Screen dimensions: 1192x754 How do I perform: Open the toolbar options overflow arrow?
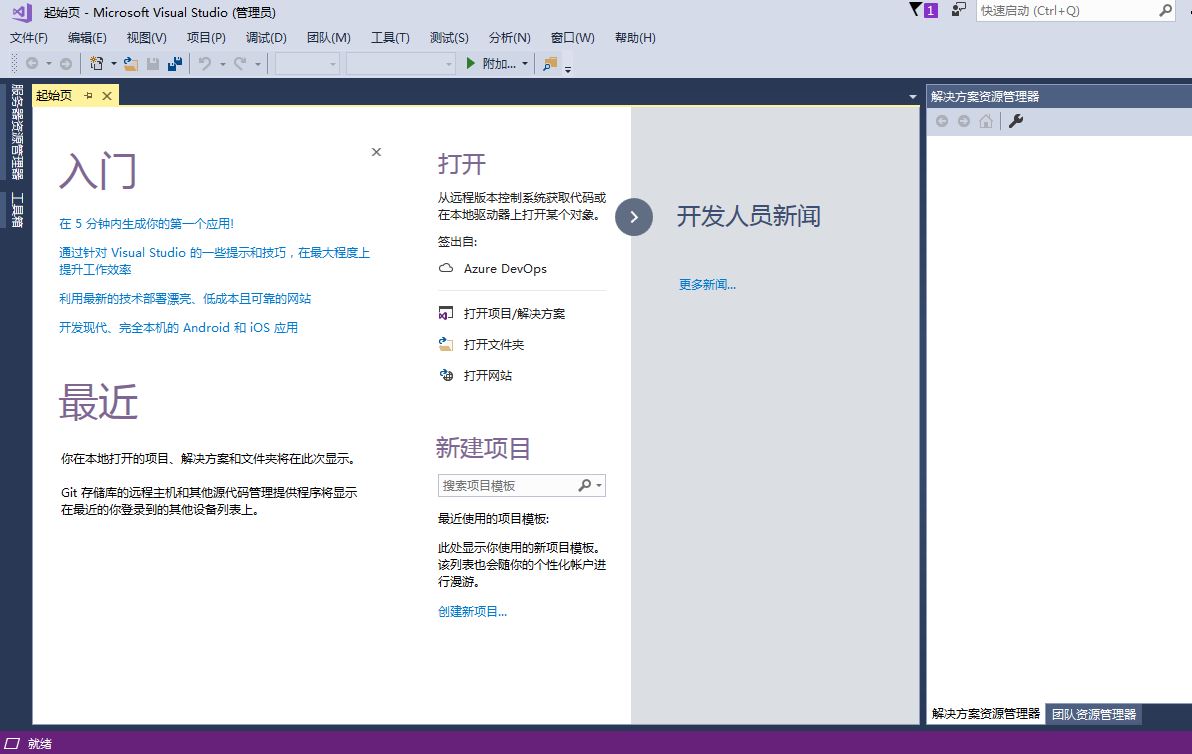pos(568,68)
